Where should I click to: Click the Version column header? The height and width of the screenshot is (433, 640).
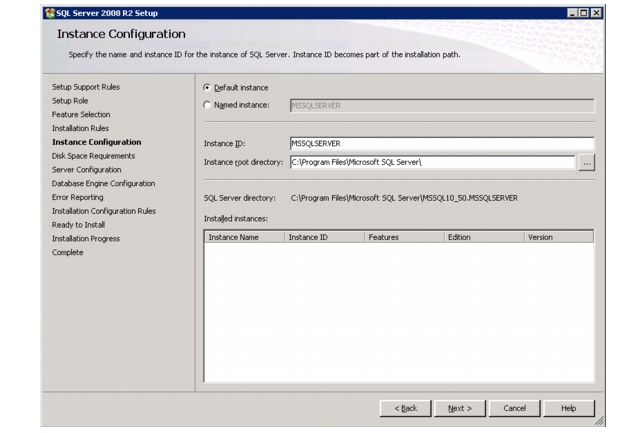(x=559, y=237)
